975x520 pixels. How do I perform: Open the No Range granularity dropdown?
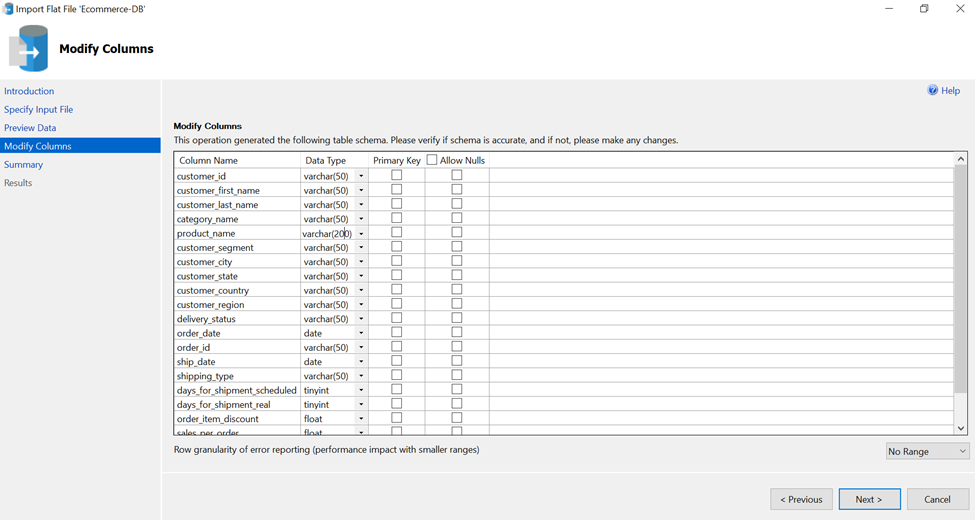click(927, 451)
